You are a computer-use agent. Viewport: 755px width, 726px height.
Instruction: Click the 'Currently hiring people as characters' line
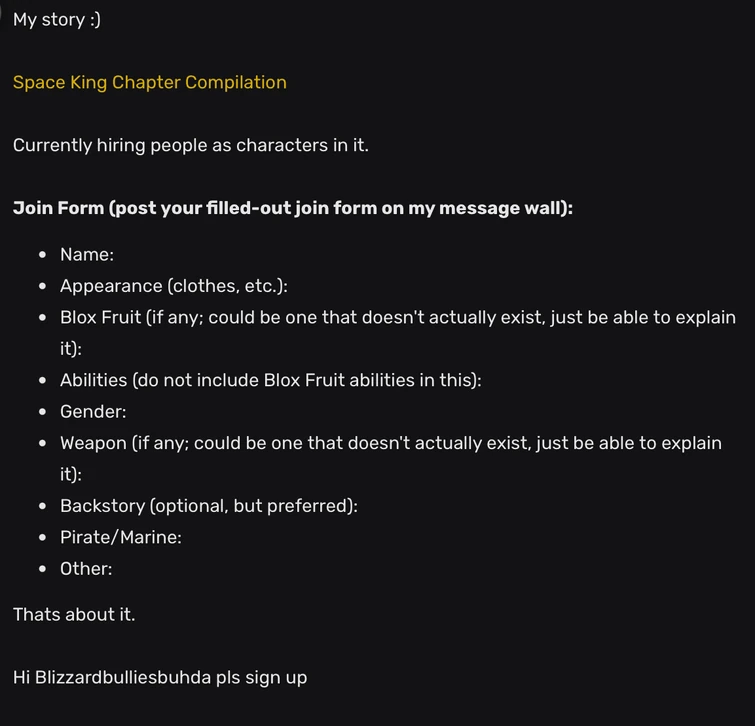(191, 145)
